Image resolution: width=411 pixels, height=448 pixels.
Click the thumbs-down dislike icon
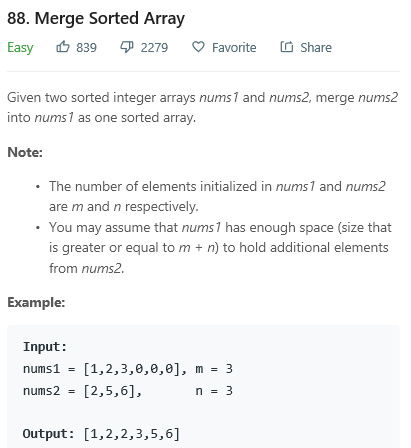[x=127, y=47]
